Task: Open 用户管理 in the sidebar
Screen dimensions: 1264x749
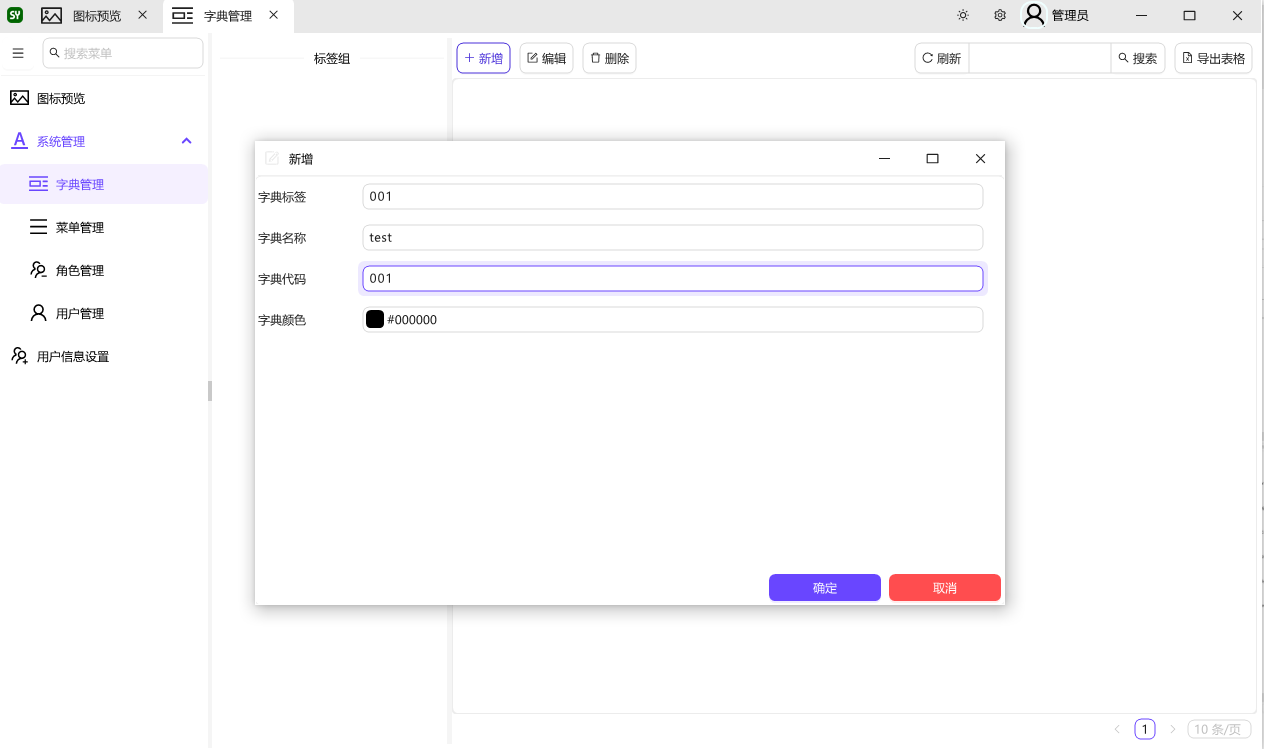Action: click(x=80, y=313)
